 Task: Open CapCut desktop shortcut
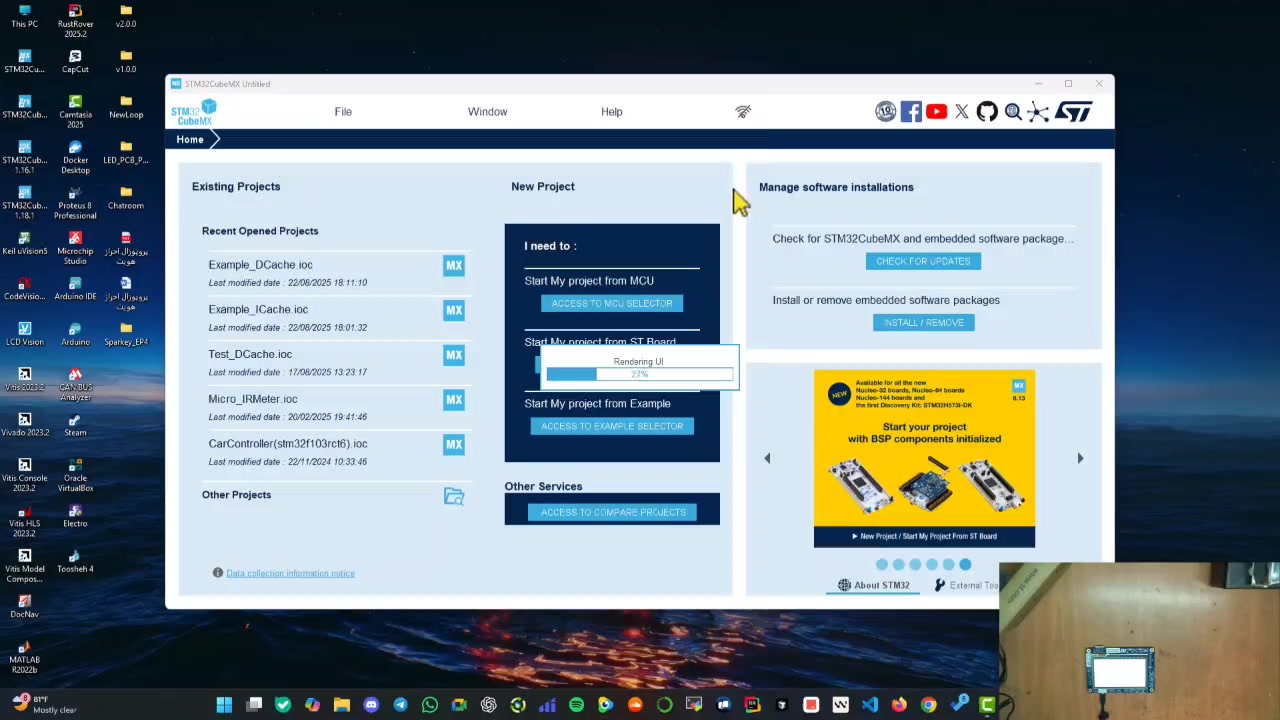[75, 62]
